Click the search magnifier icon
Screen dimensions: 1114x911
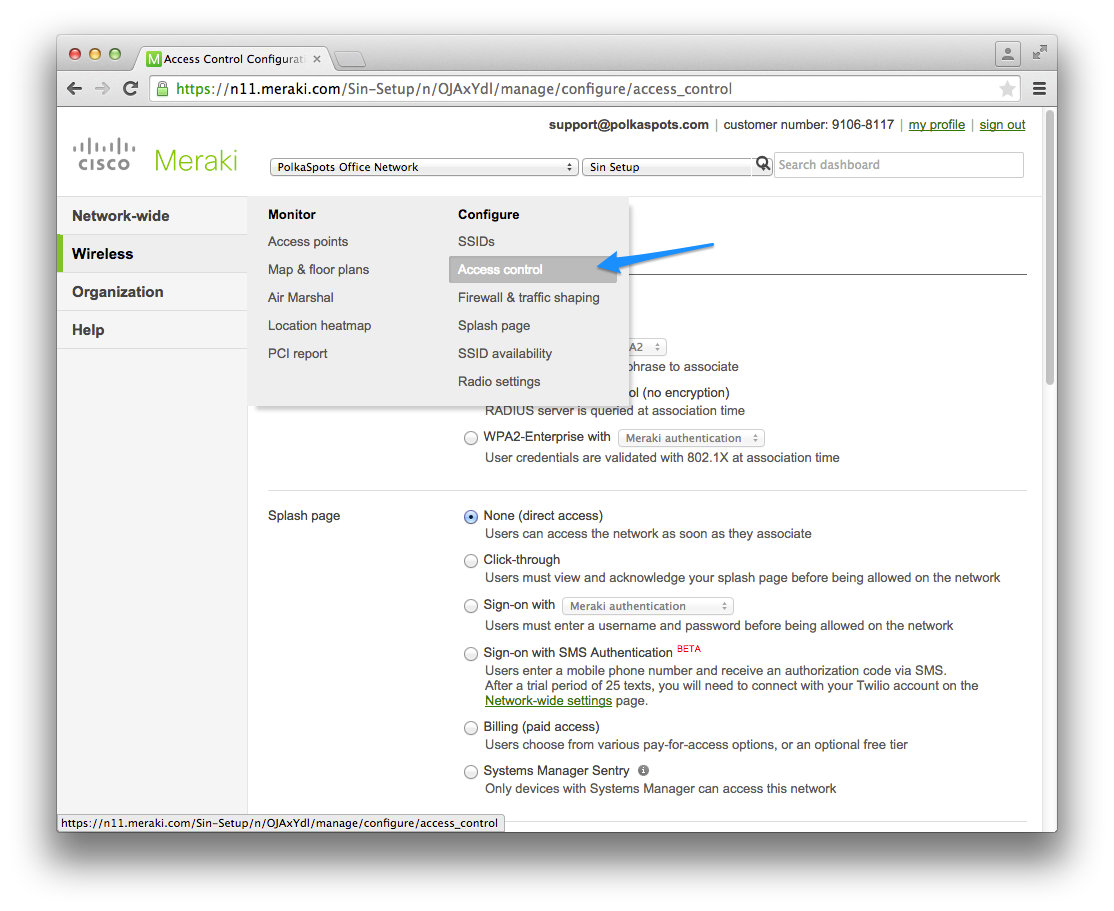pos(762,165)
